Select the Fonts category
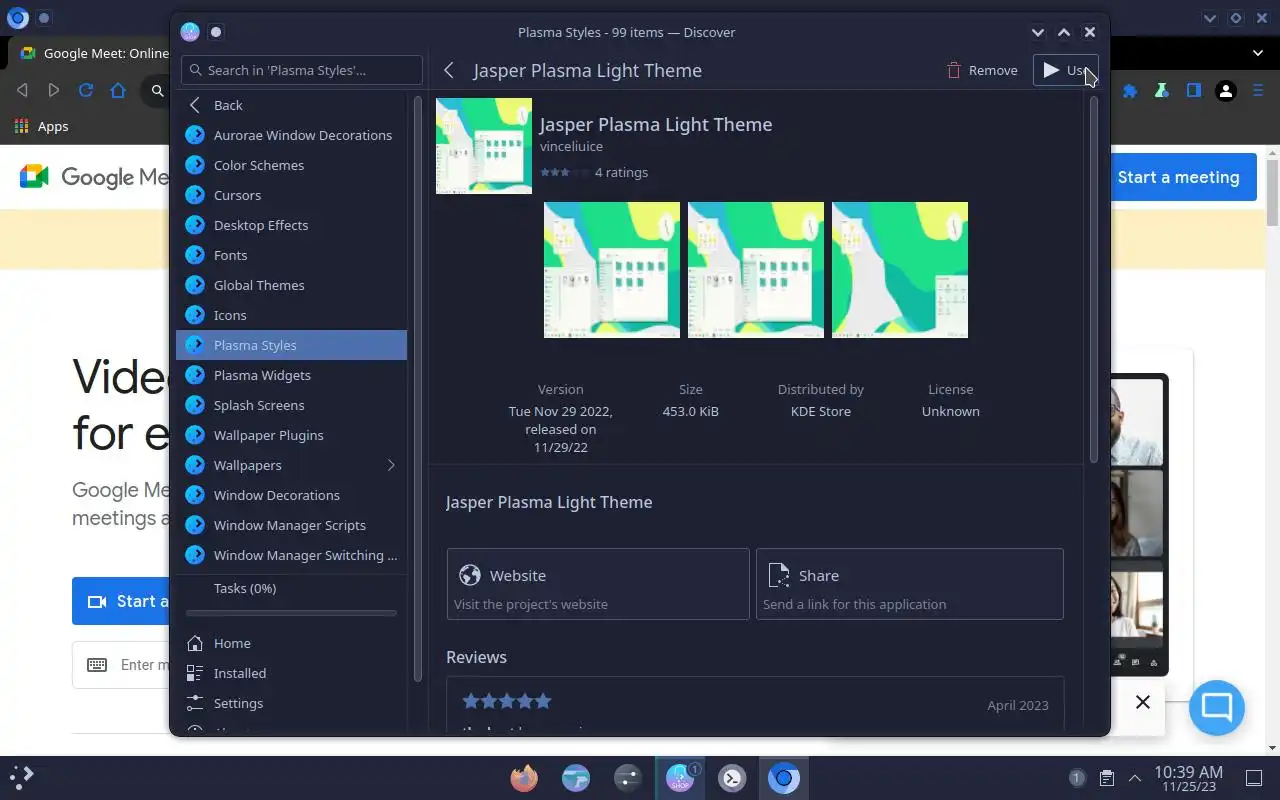 coord(291,255)
